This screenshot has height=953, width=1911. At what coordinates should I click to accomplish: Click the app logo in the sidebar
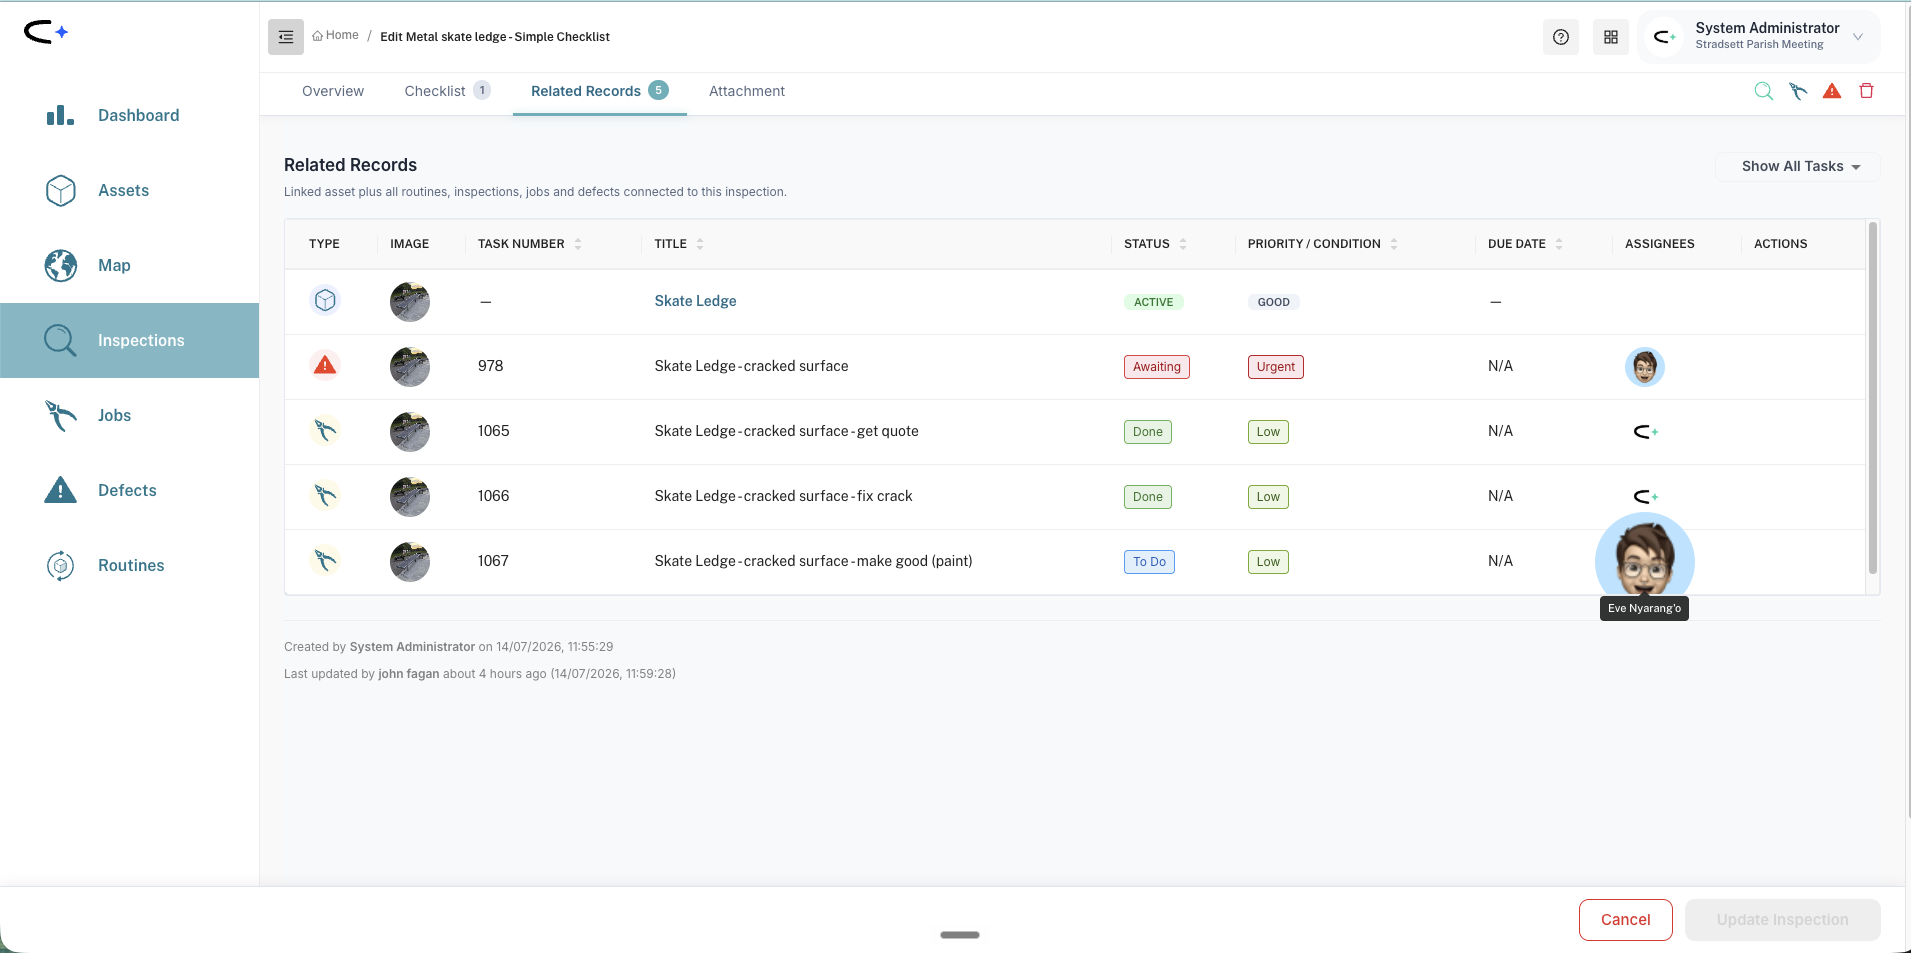[x=46, y=33]
